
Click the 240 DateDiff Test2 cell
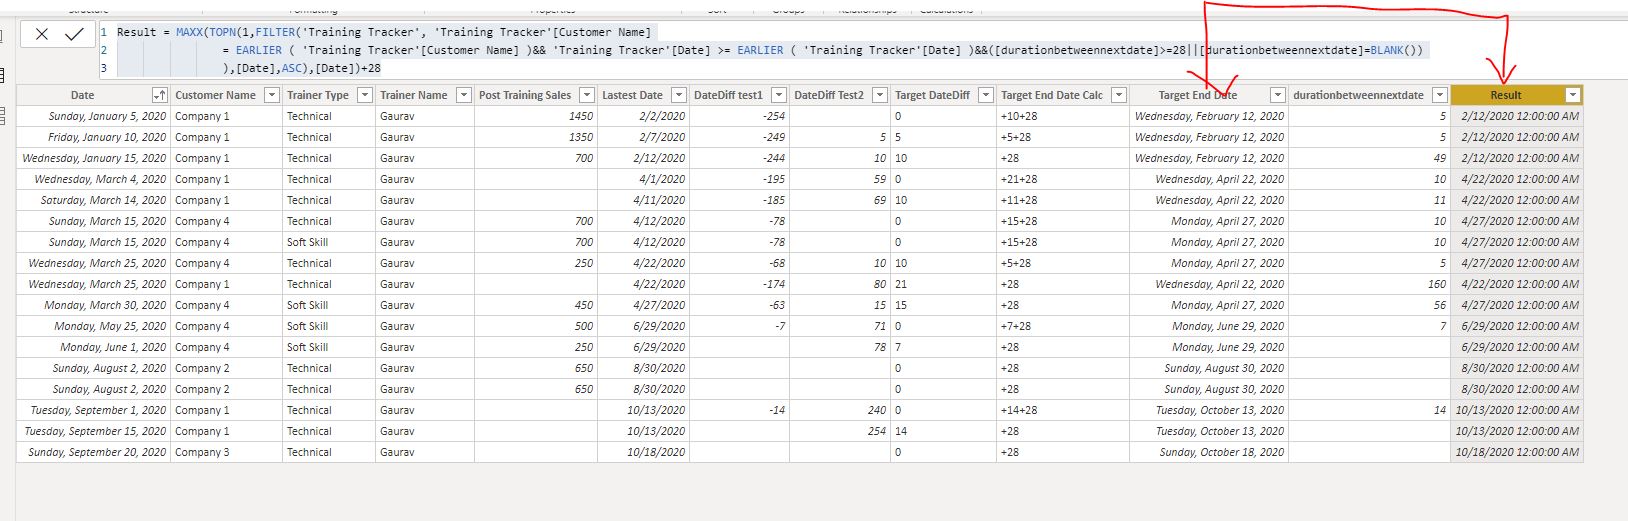[840, 410]
